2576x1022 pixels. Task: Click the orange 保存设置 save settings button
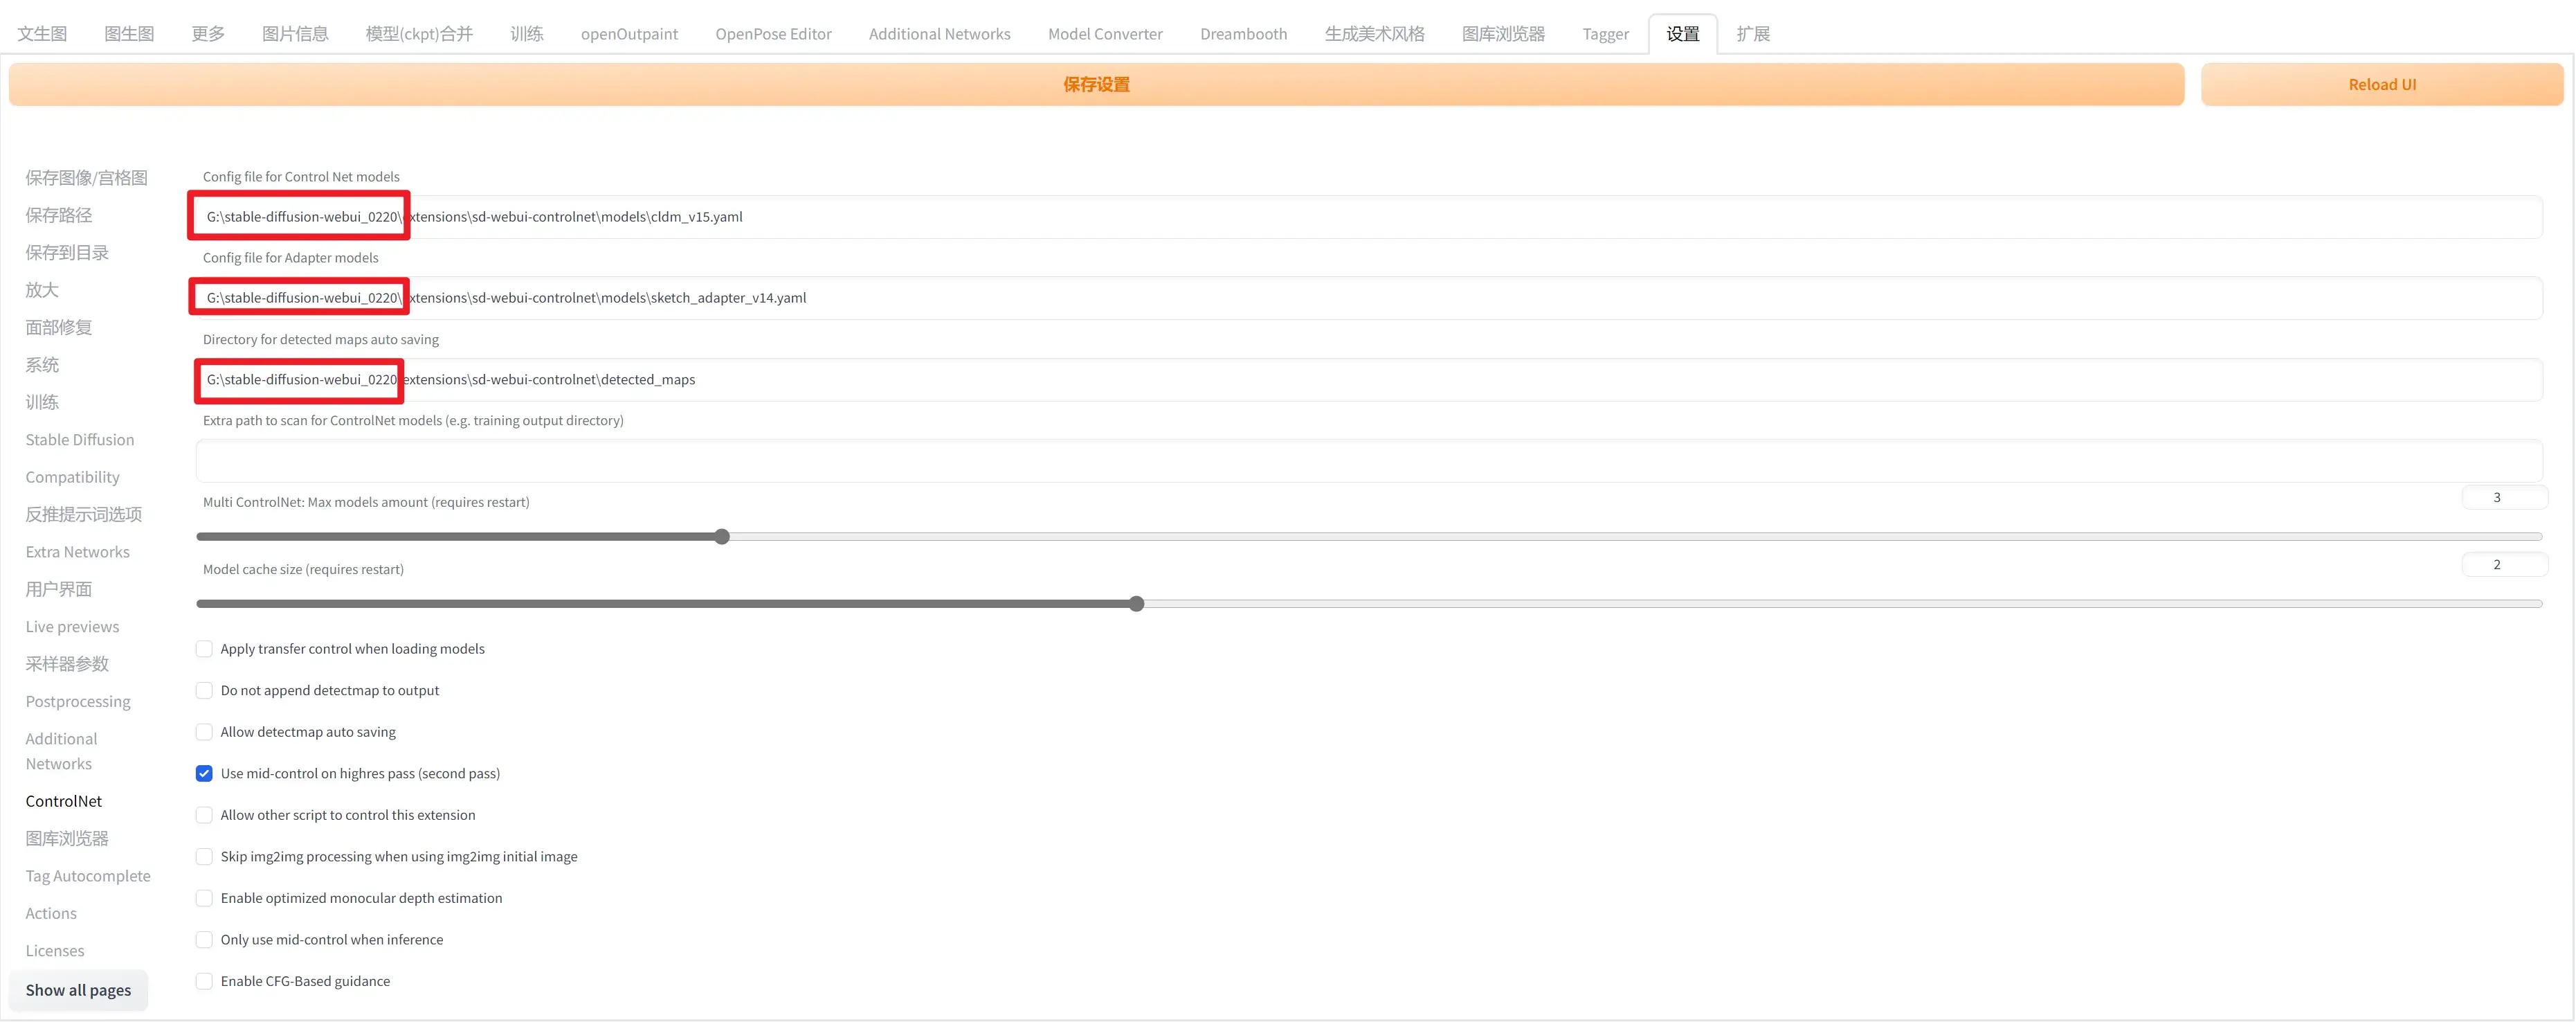click(x=1096, y=85)
